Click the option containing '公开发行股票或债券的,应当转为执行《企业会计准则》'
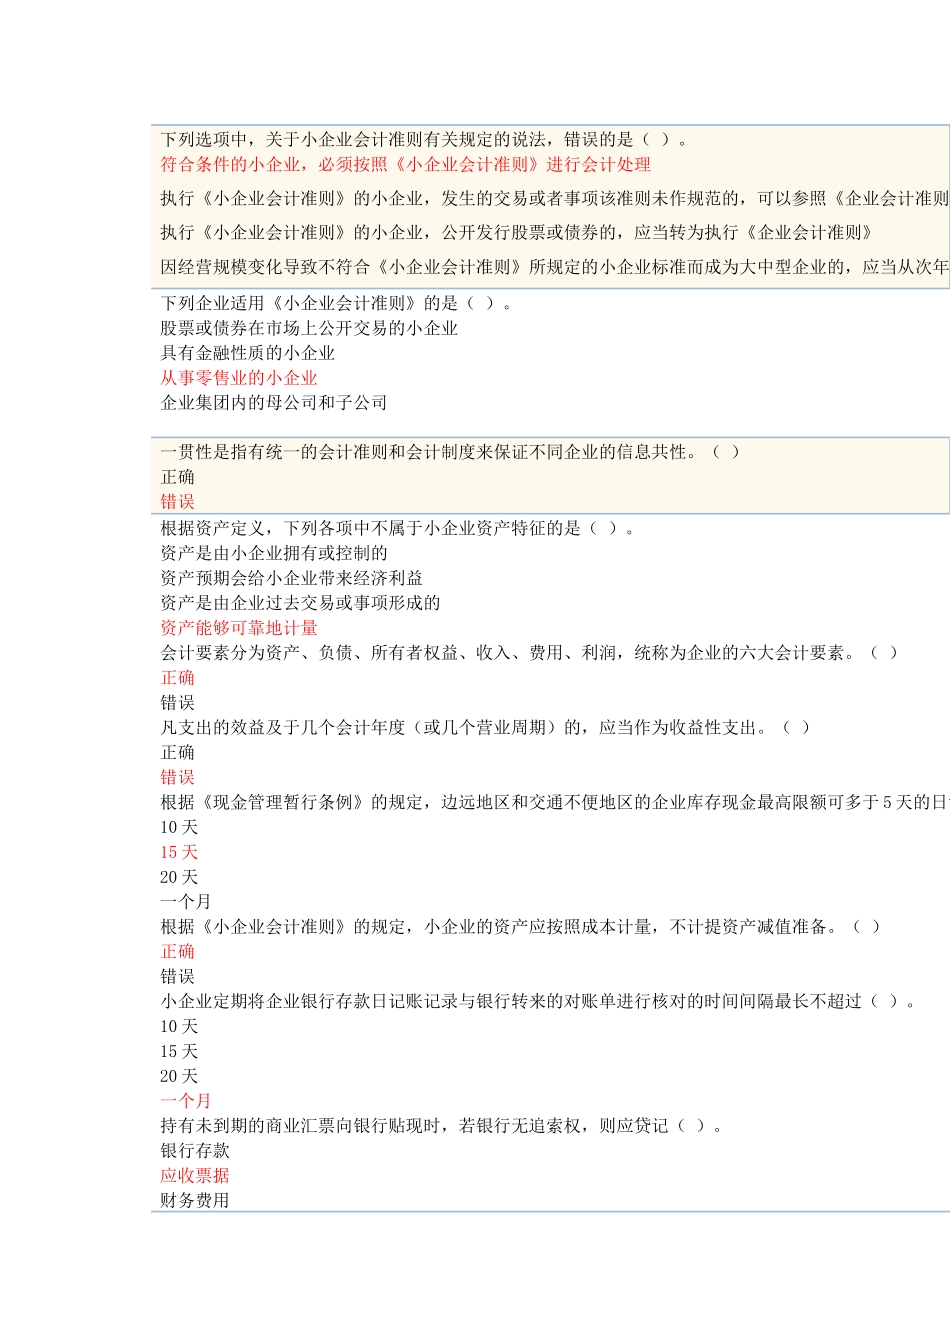This screenshot has height=1344, width=950. point(517,233)
